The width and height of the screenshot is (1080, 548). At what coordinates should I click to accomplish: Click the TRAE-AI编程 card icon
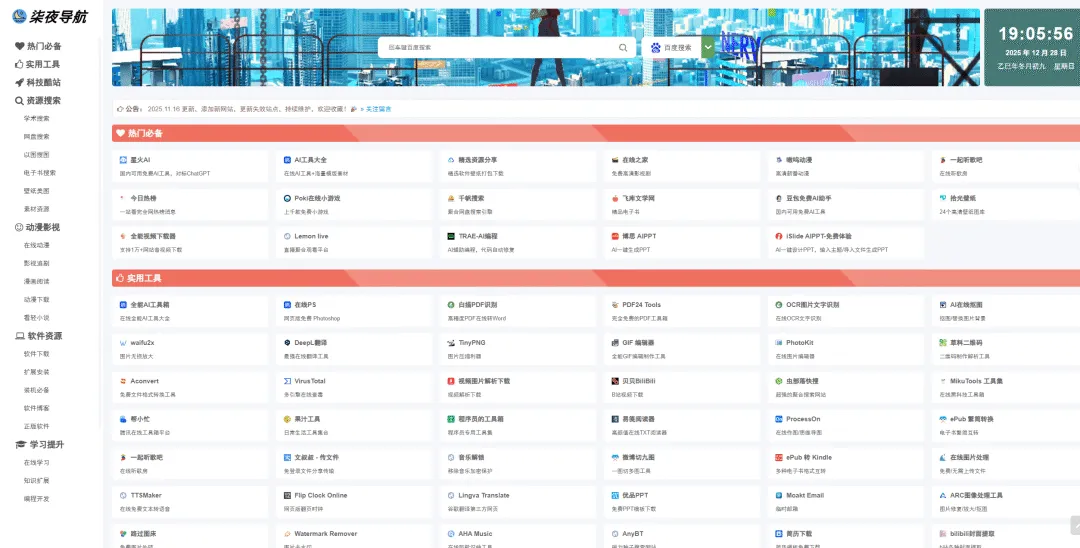click(451, 236)
